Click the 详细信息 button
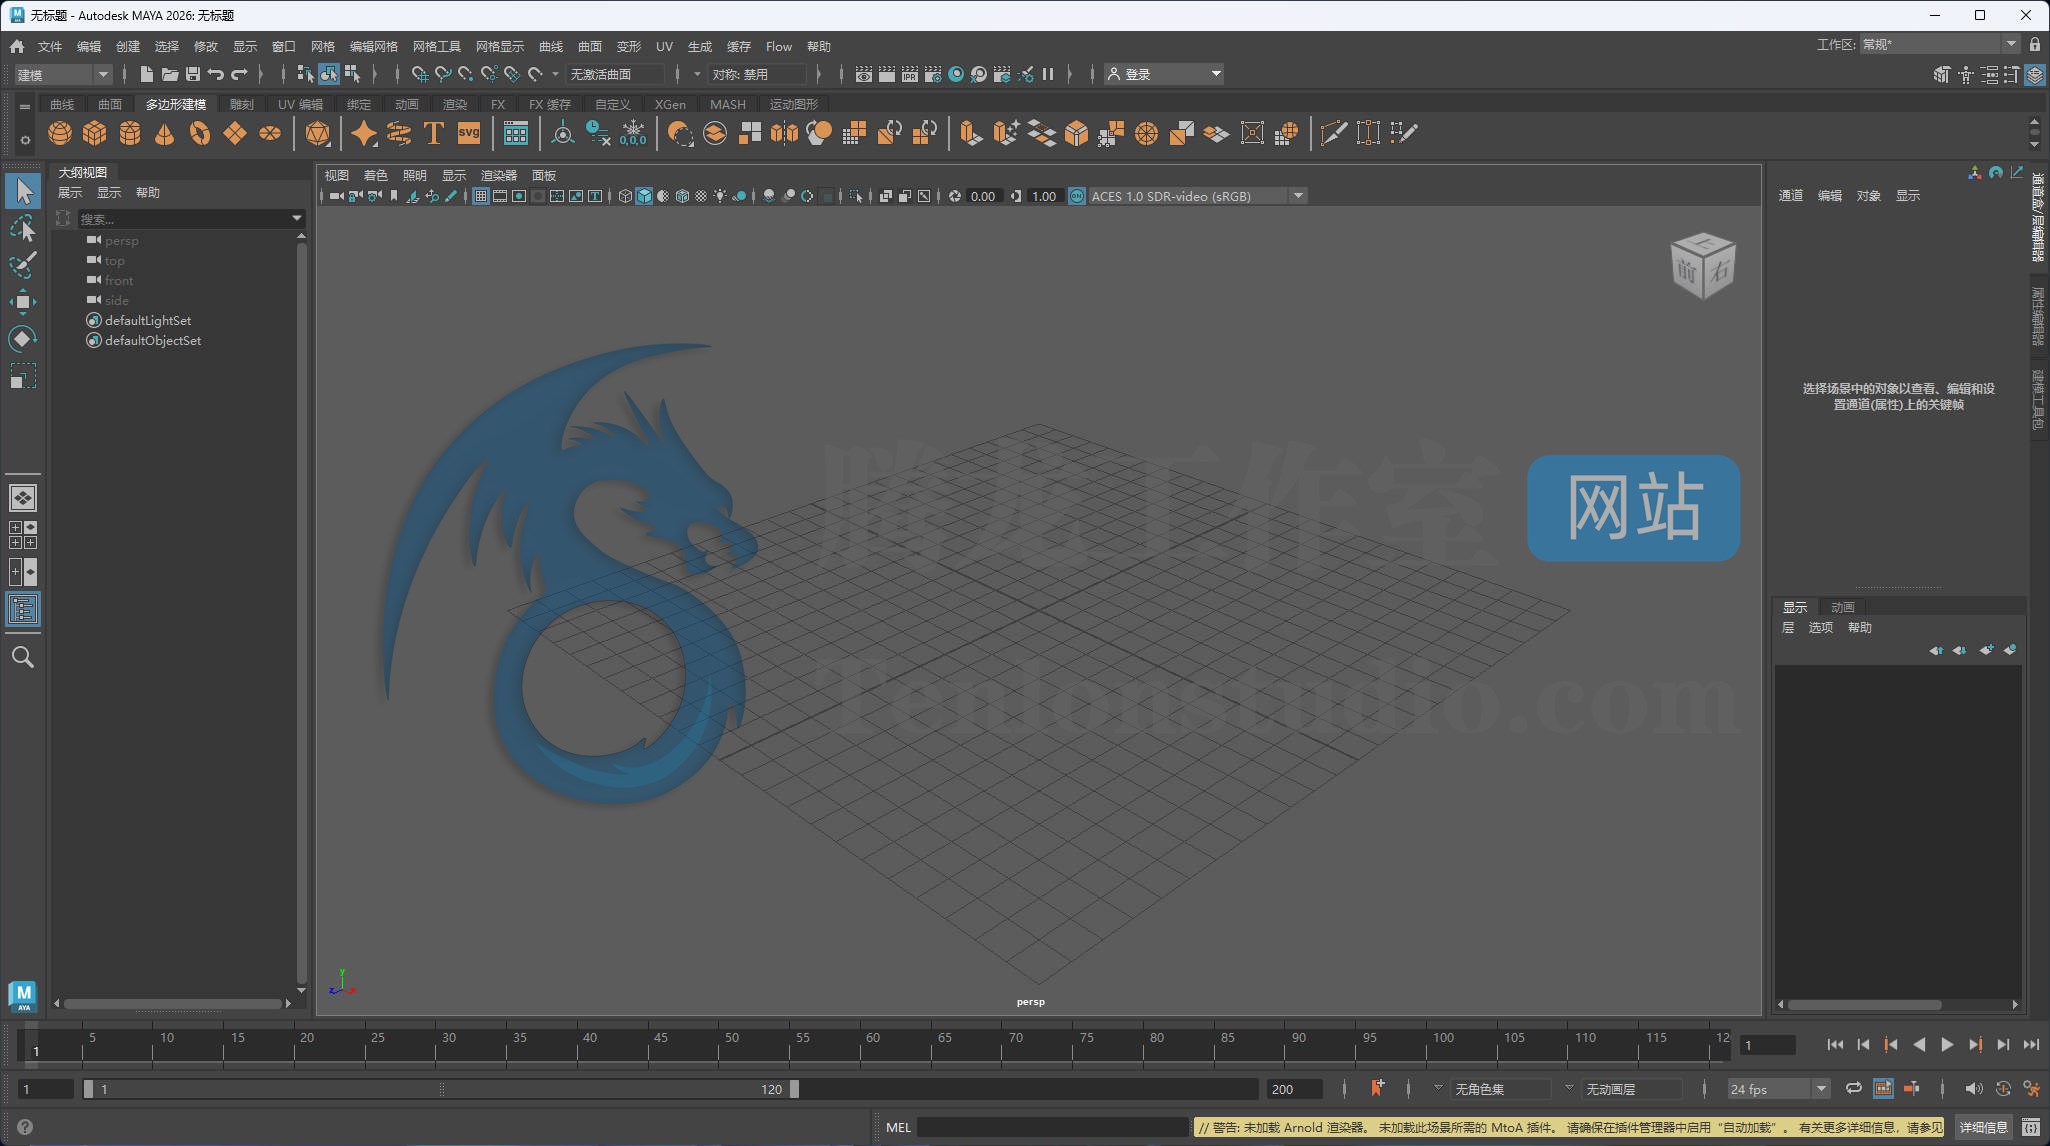 [1983, 1127]
